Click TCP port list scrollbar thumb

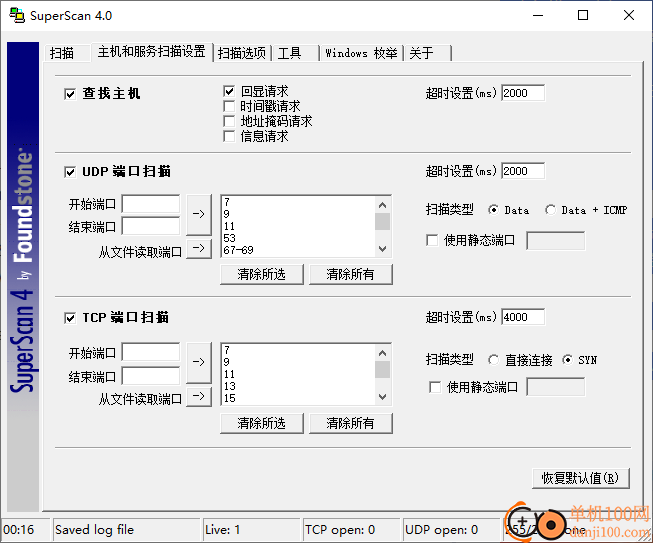click(382, 370)
